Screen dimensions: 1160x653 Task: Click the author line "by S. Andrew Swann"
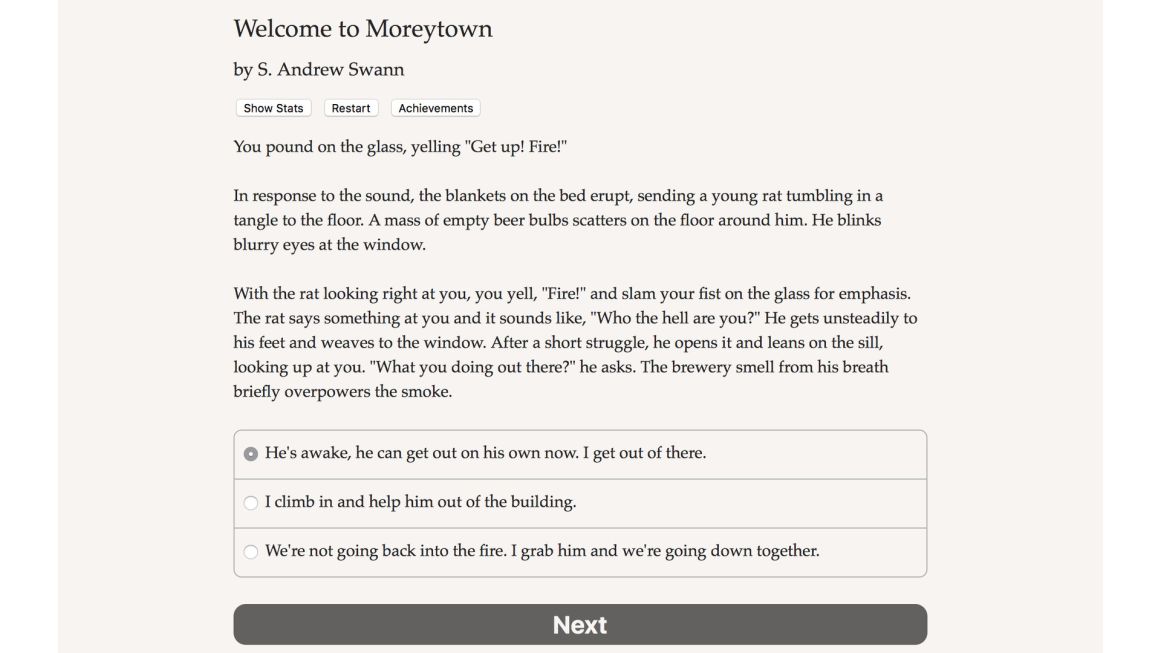coord(319,70)
